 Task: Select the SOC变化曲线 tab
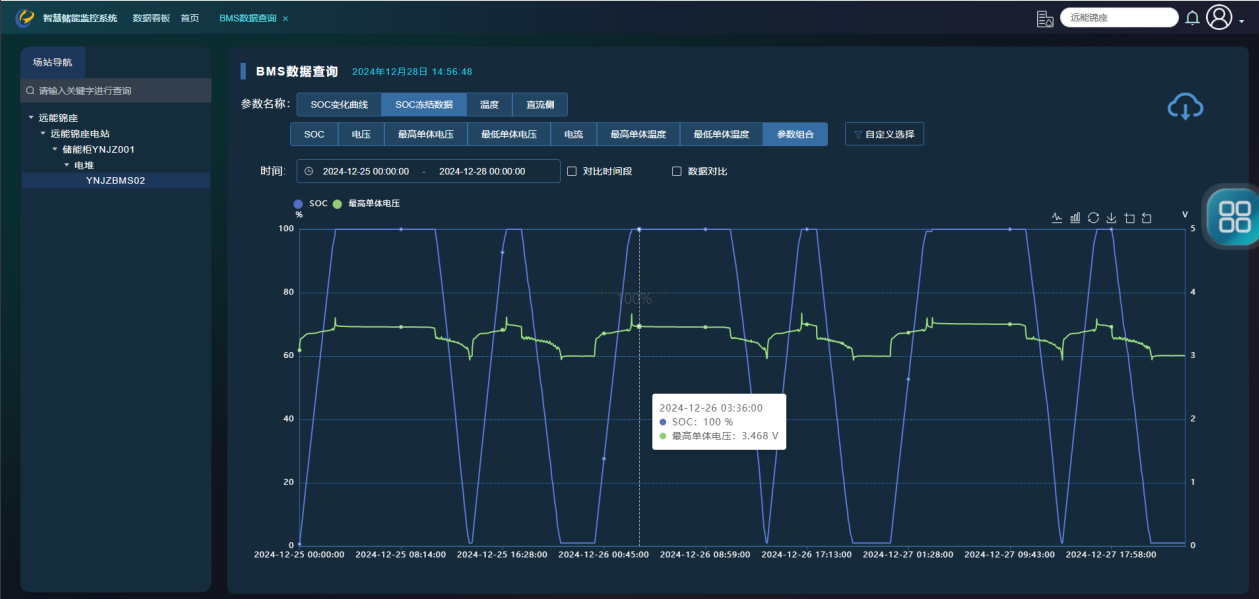339,104
